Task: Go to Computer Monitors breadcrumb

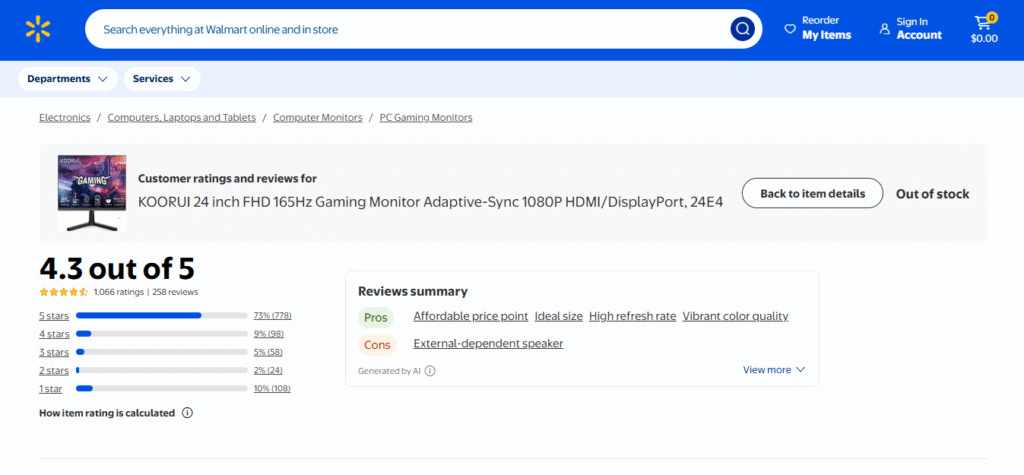Action: [317, 118]
